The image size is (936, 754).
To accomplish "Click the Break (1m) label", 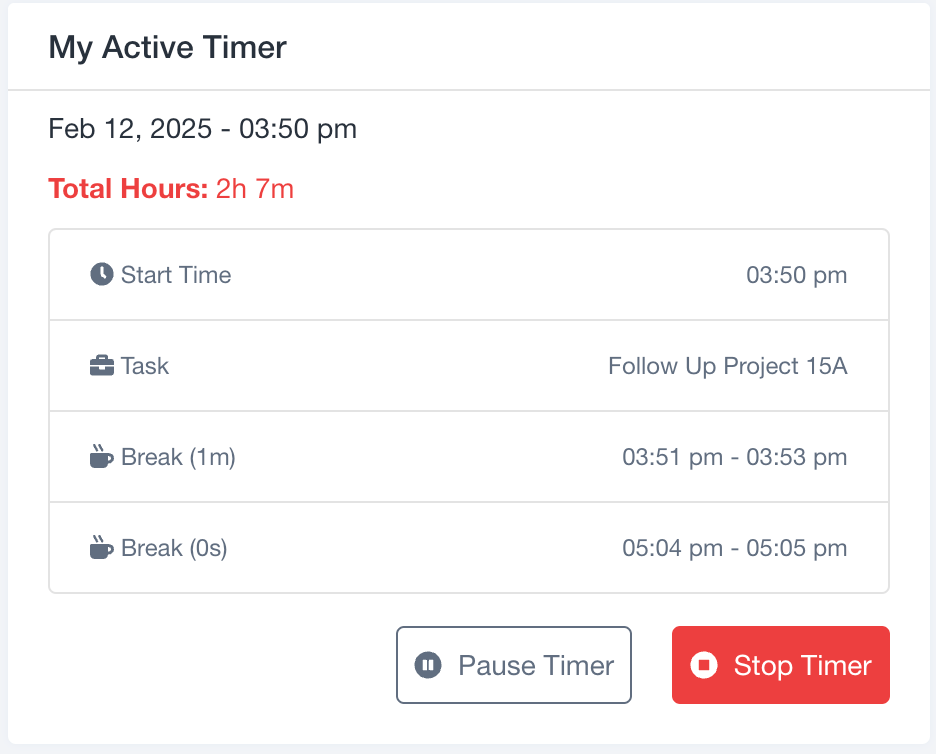I will 178,457.
